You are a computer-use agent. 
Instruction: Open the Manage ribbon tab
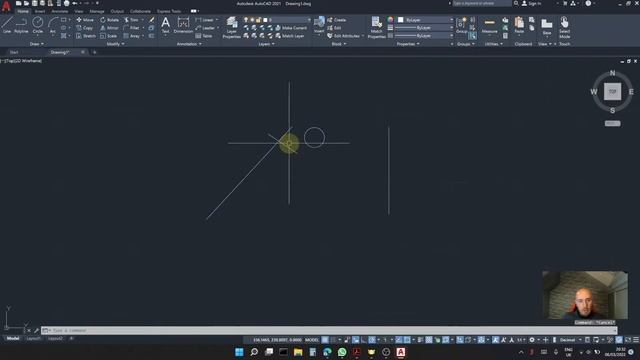97,11
